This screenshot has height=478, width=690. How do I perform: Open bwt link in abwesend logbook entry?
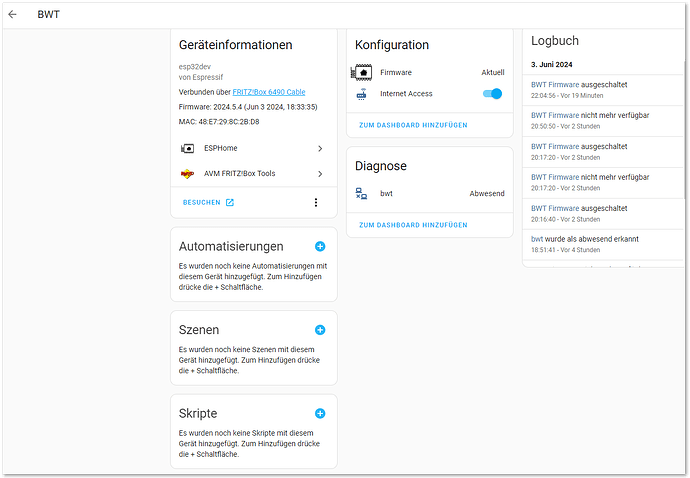click(537, 239)
